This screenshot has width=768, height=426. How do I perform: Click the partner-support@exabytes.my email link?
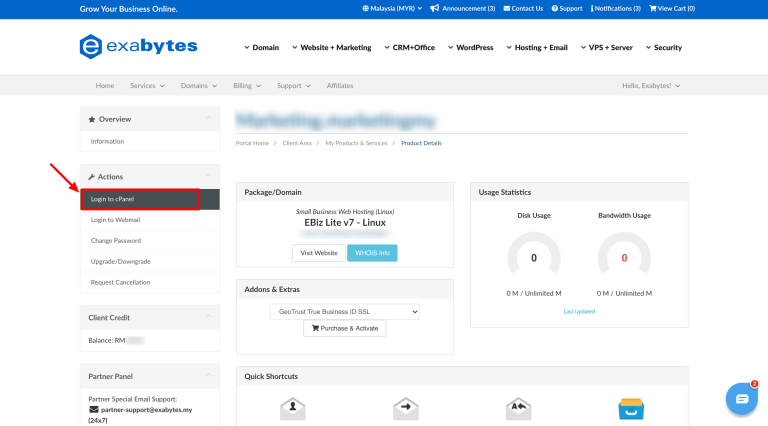[146, 410]
